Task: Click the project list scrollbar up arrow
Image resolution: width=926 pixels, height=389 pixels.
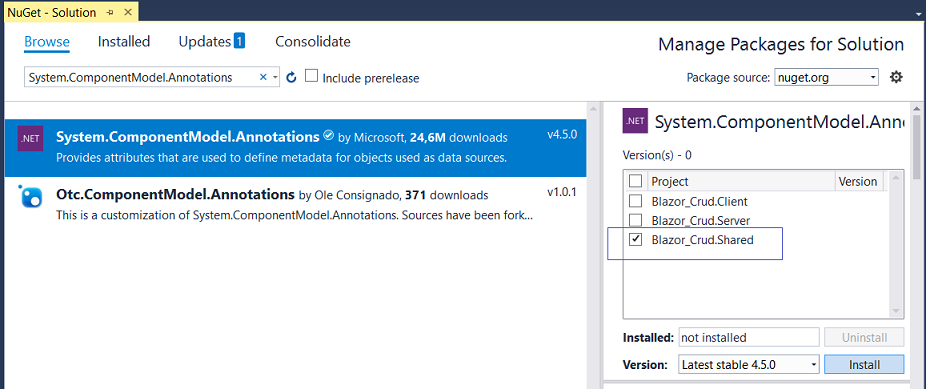Action: point(896,178)
